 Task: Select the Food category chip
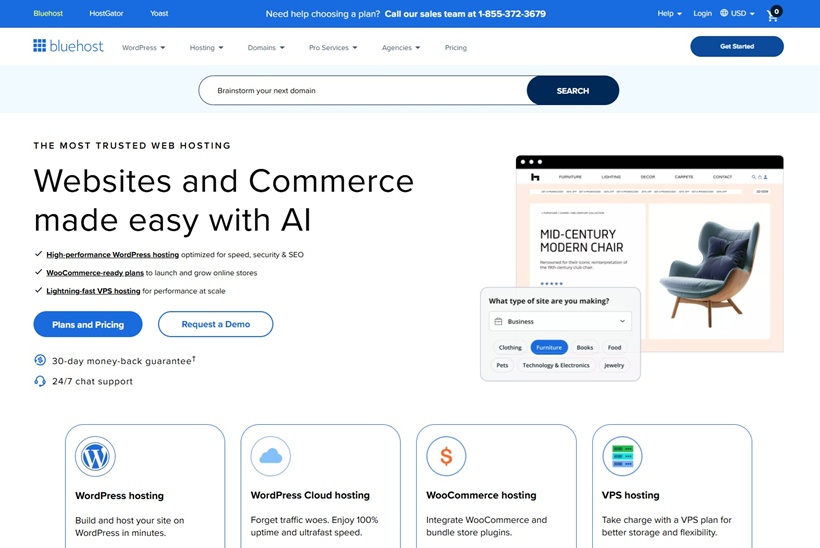[614, 347]
